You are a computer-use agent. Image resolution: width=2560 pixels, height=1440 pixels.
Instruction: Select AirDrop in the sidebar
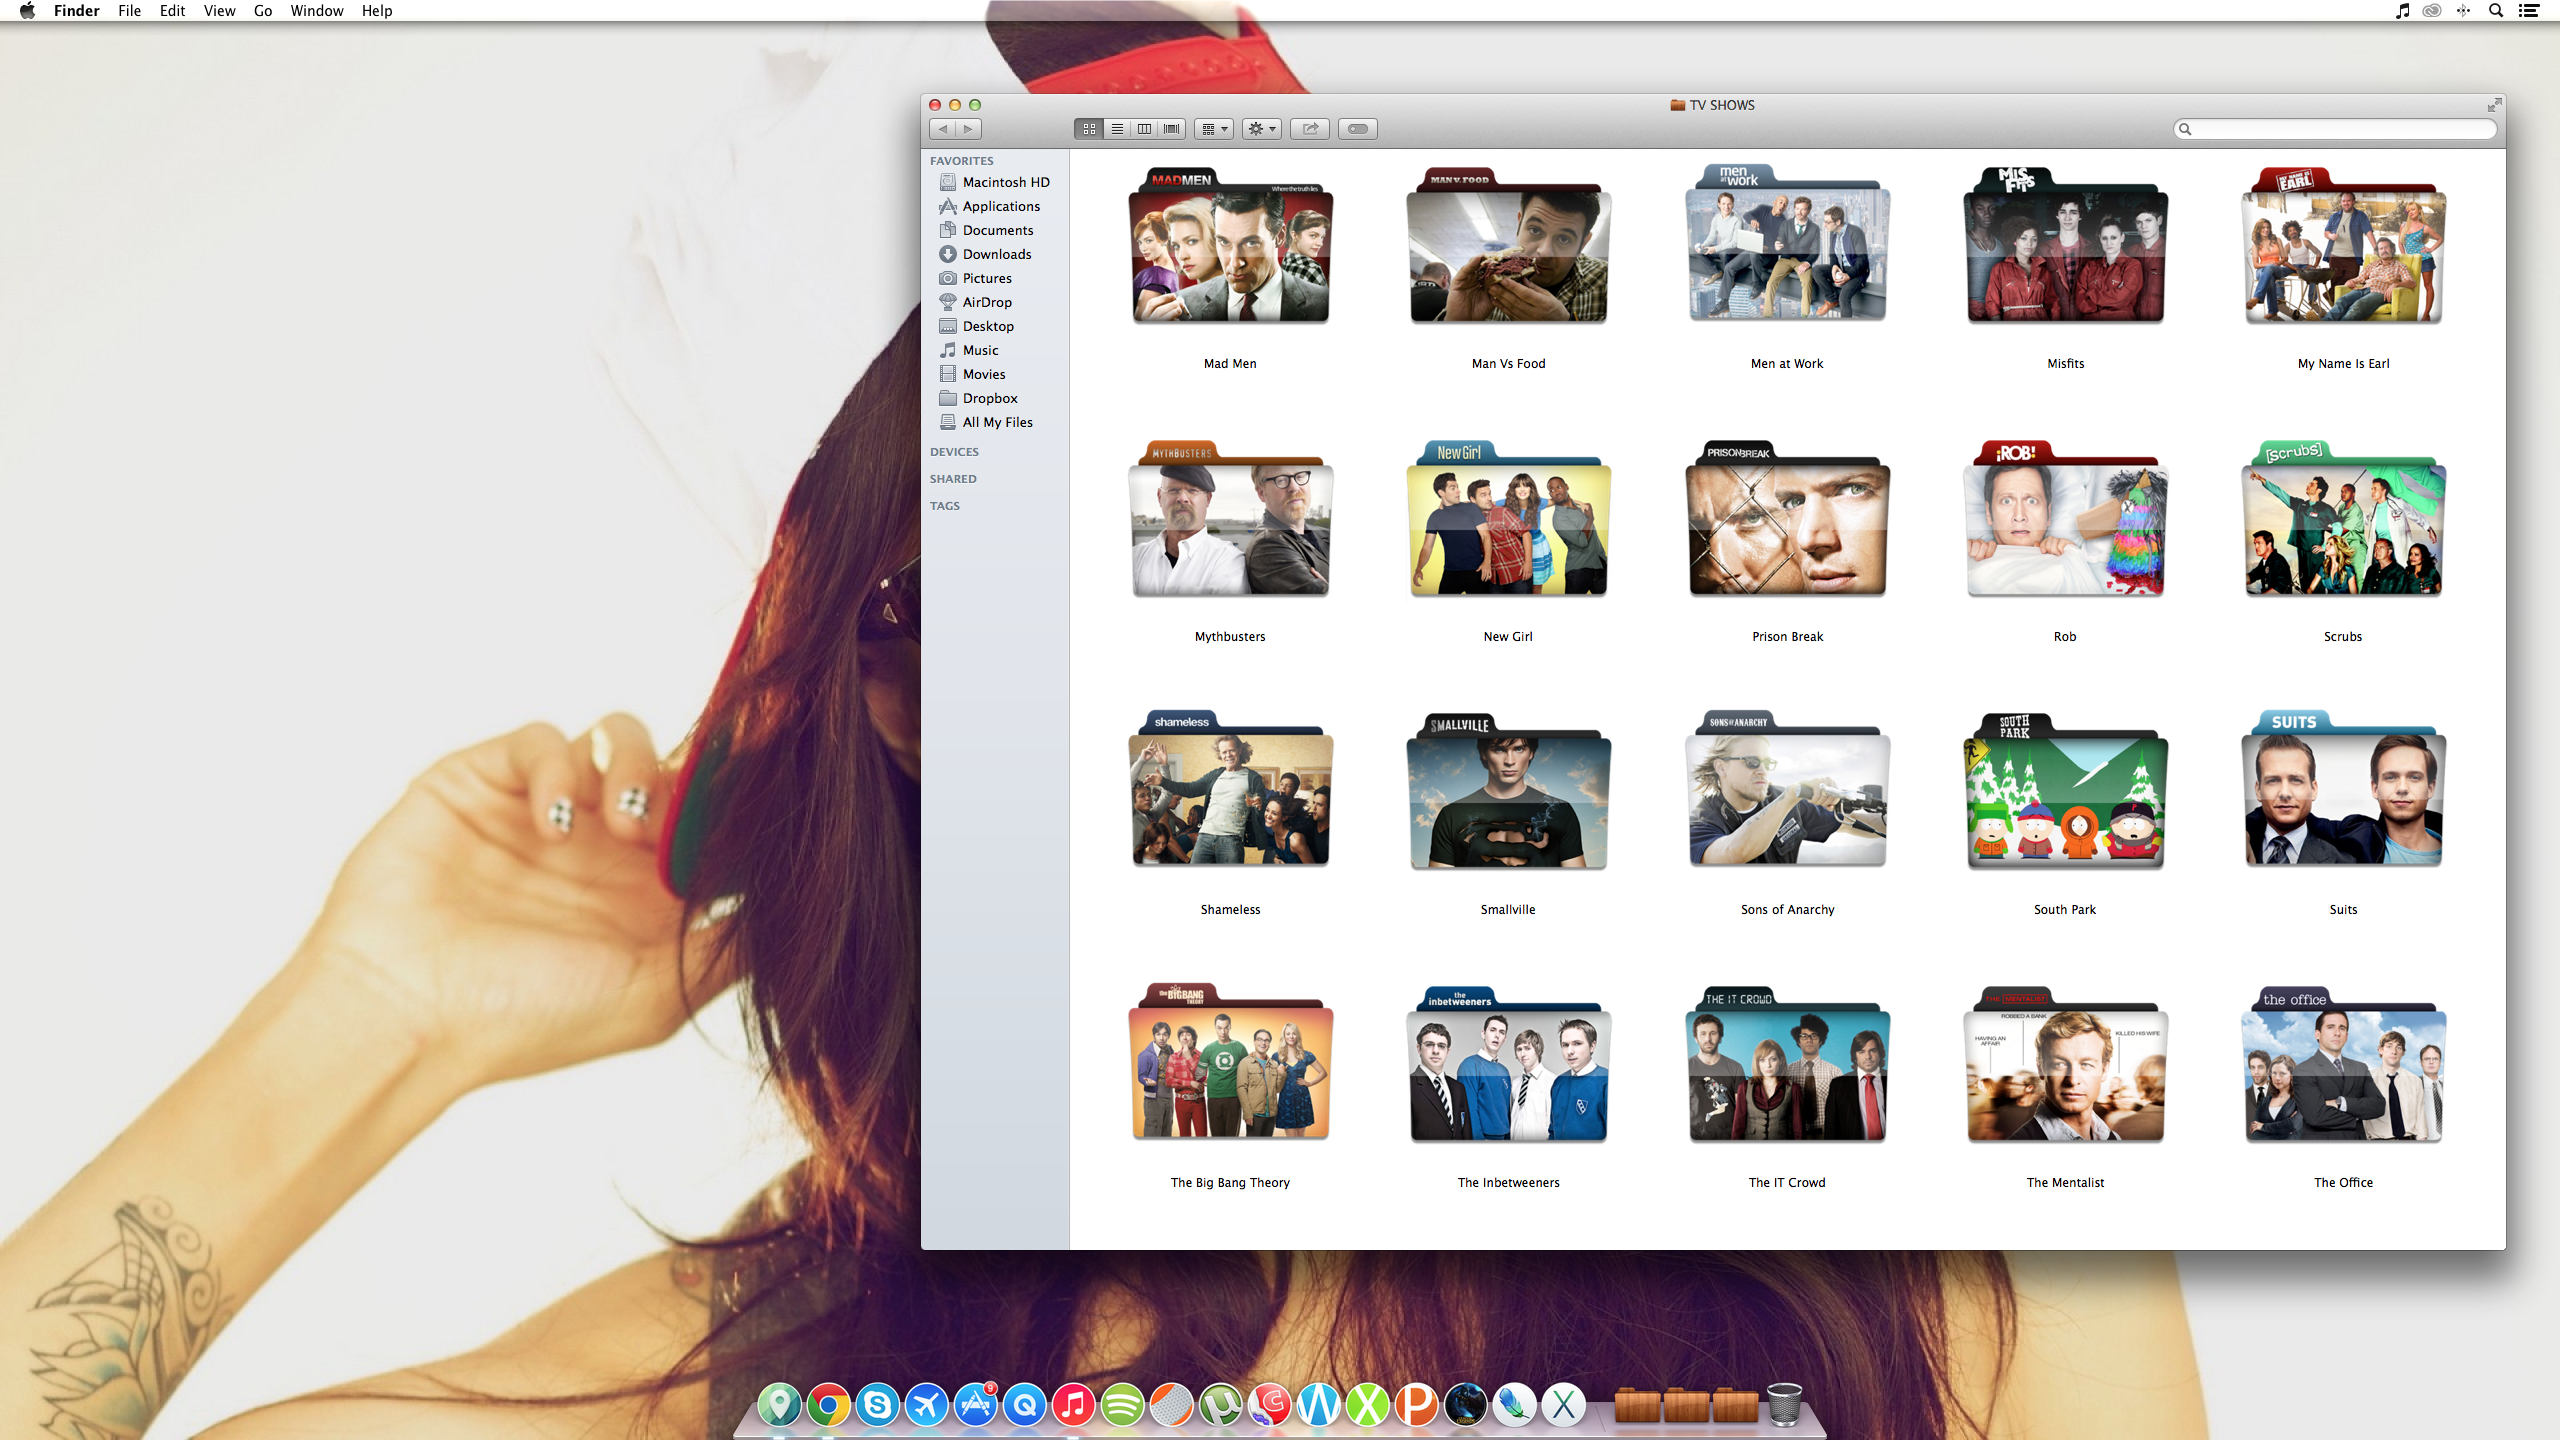(995, 302)
